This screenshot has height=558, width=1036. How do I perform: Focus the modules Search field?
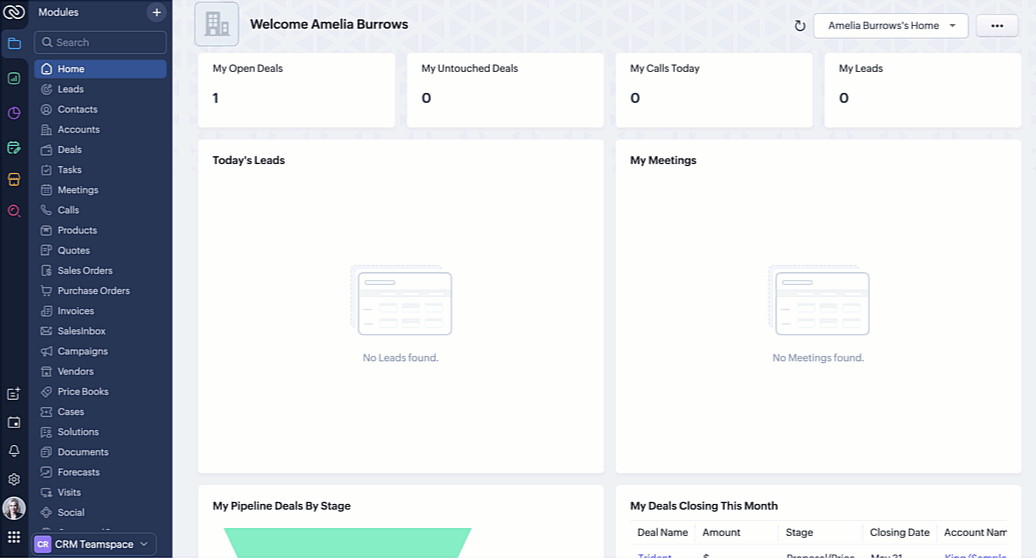100,42
